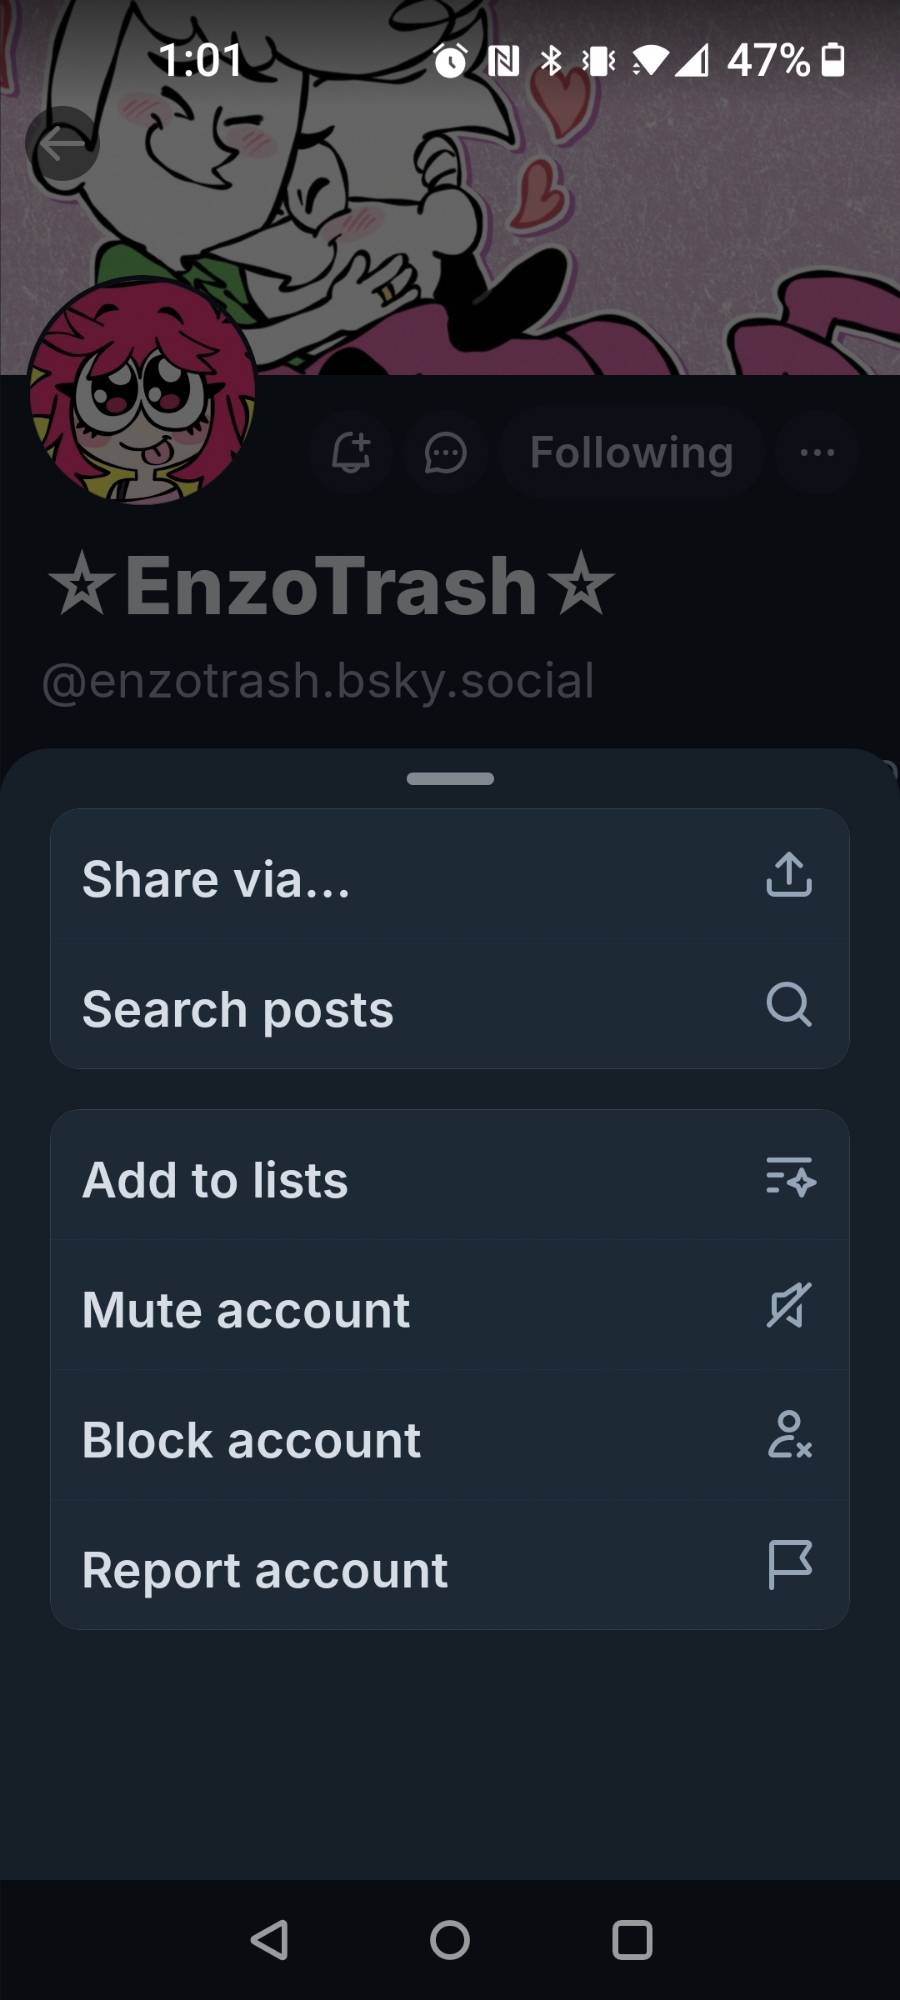Choose Block account option

click(x=251, y=1440)
